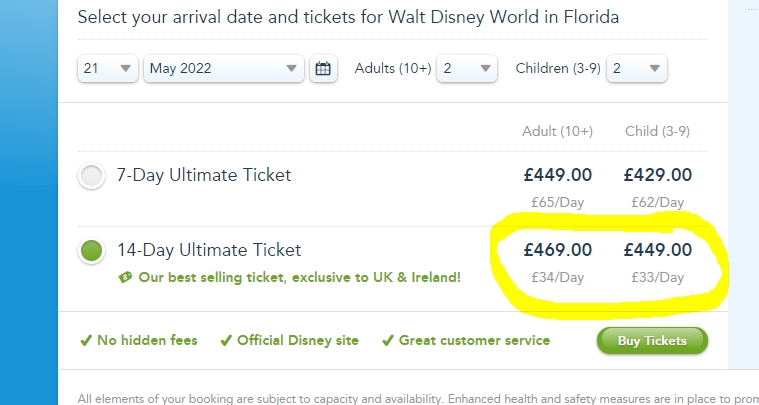Image resolution: width=759 pixels, height=405 pixels.
Task: Click the 'Our best selling ticket' text
Action: point(298,277)
